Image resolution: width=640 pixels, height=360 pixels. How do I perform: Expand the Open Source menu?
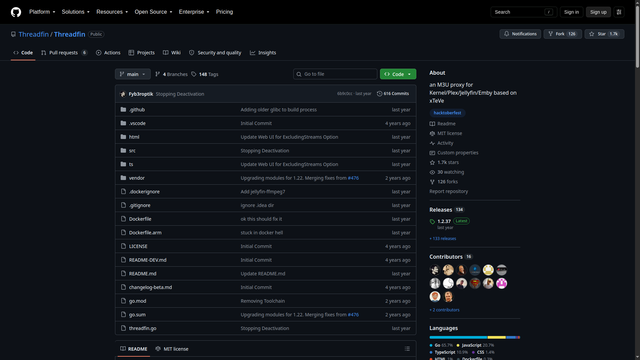pos(153,12)
